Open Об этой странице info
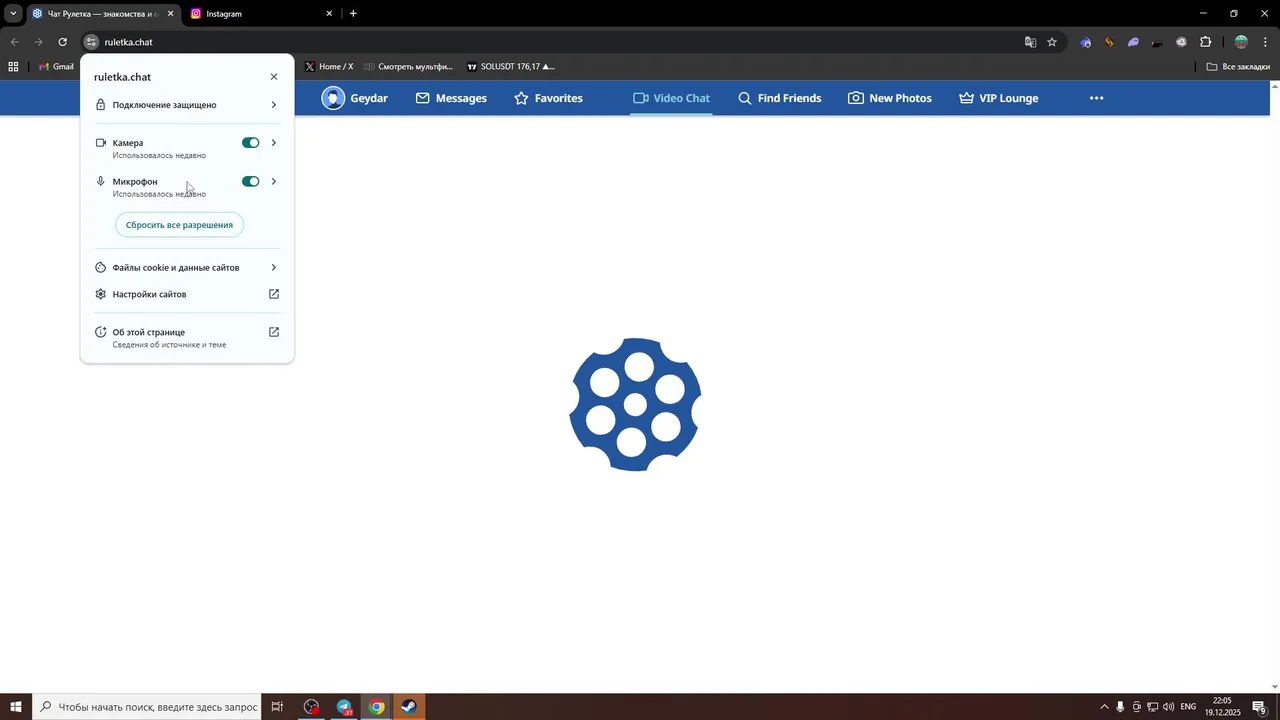The width and height of the screenshot is (1280, 720). point(187,338)
